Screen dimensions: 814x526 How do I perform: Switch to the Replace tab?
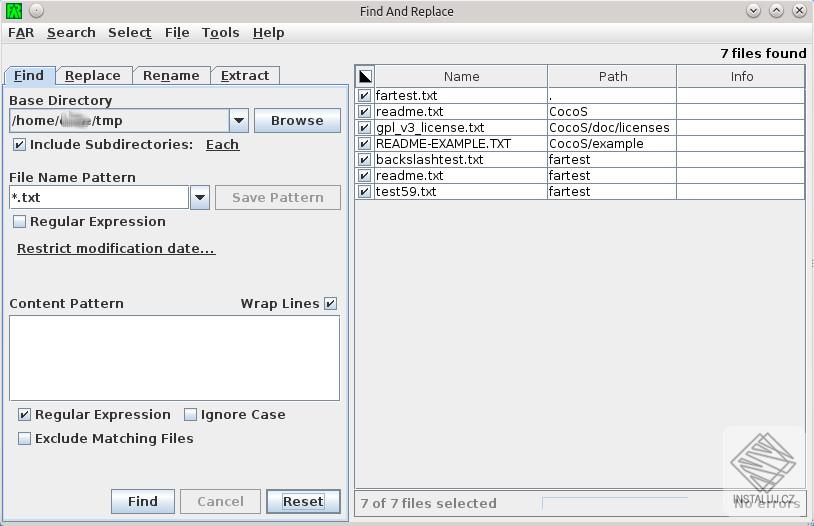tap(93, 76)
